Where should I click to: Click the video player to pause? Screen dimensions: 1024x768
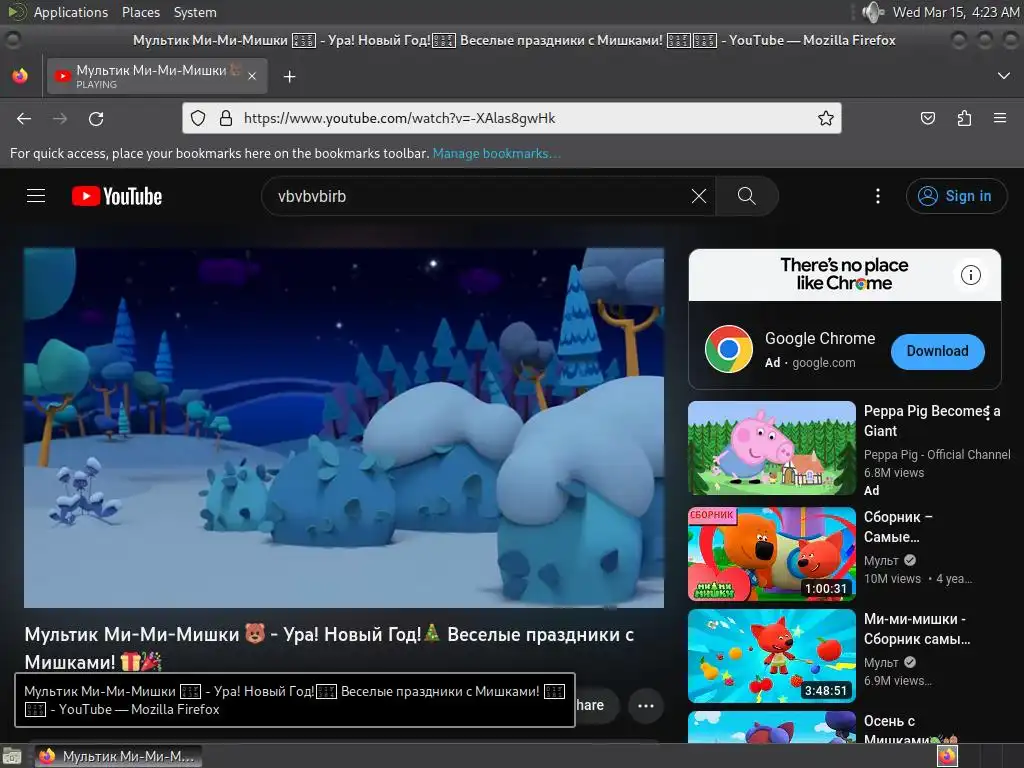[344, 428]
